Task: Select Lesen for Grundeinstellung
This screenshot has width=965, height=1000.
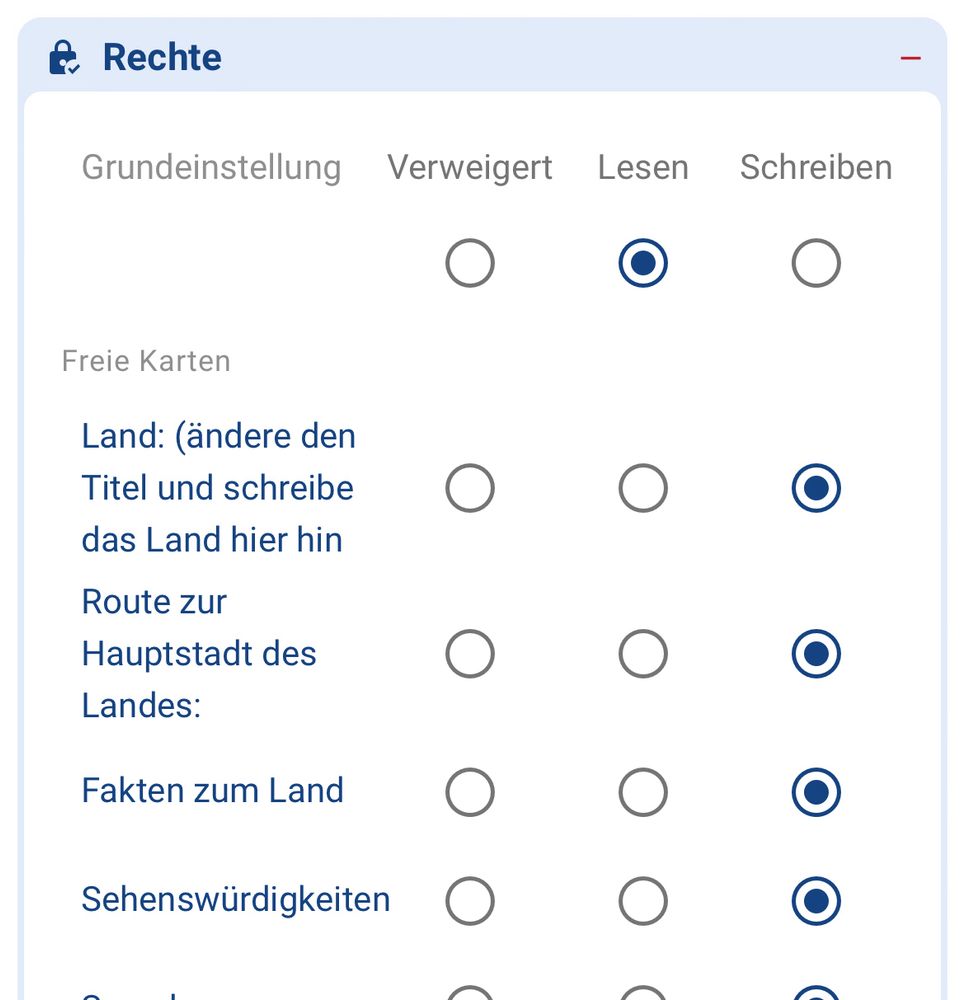Action: pos(643,263)
